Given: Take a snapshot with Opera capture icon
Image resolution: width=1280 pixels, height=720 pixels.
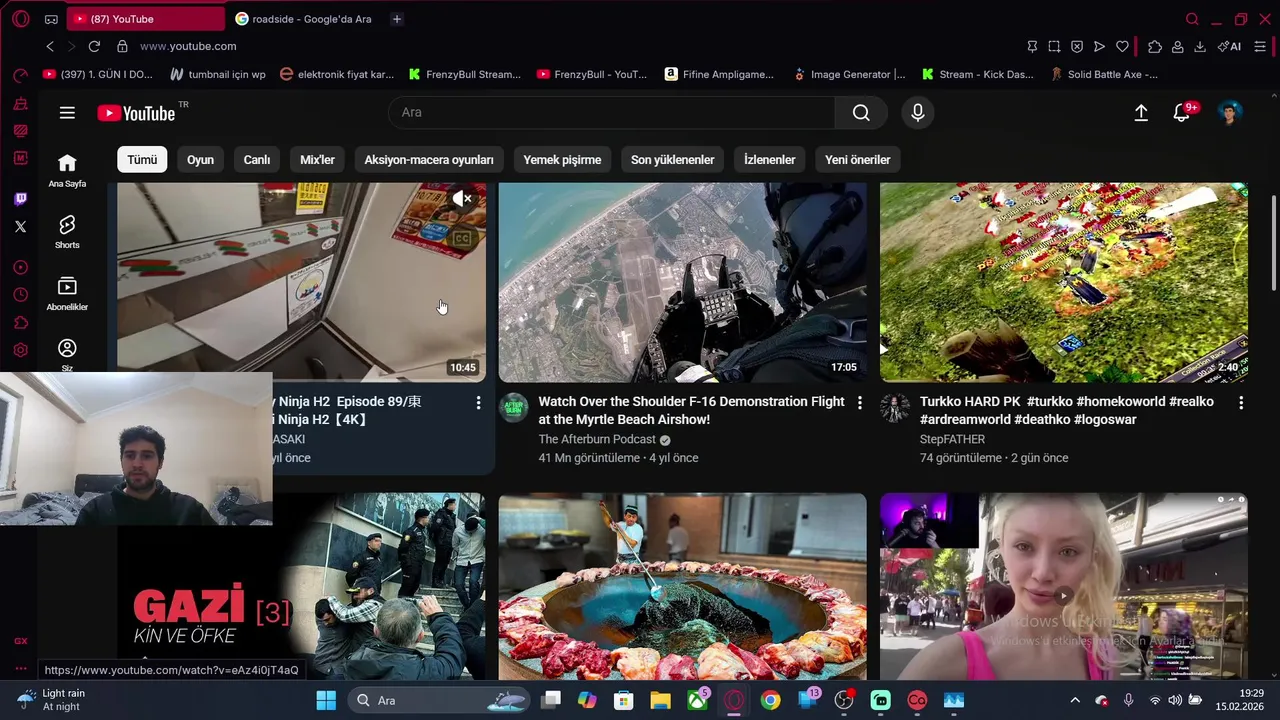Looking at the screenshot, I should tap(1054, 46).
